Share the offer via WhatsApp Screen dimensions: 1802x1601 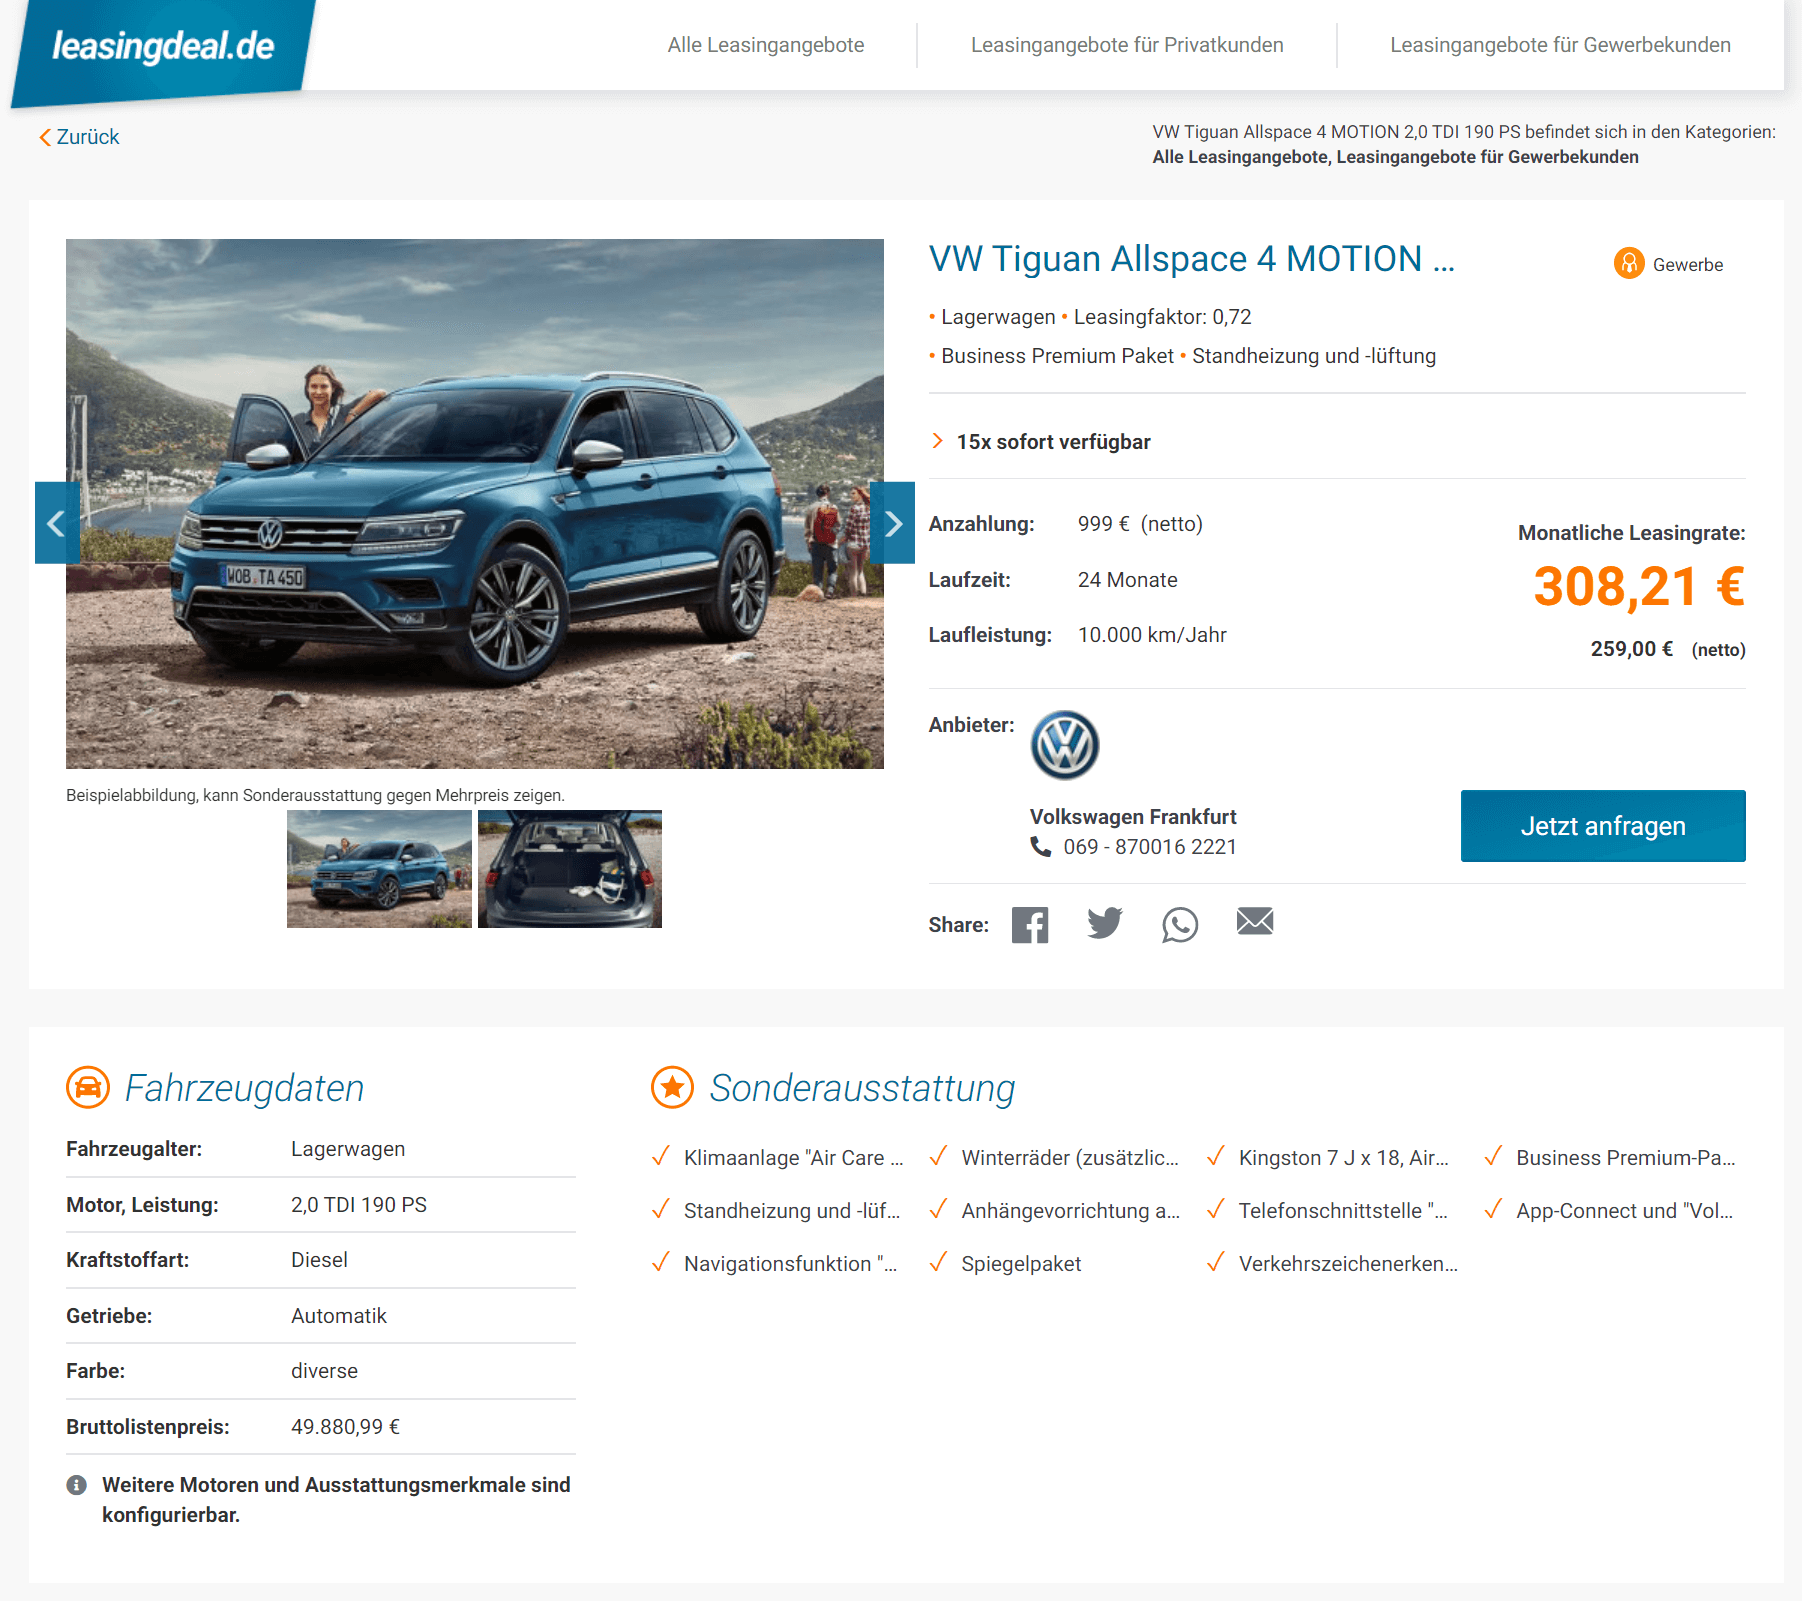click(x=1180, y=925)
